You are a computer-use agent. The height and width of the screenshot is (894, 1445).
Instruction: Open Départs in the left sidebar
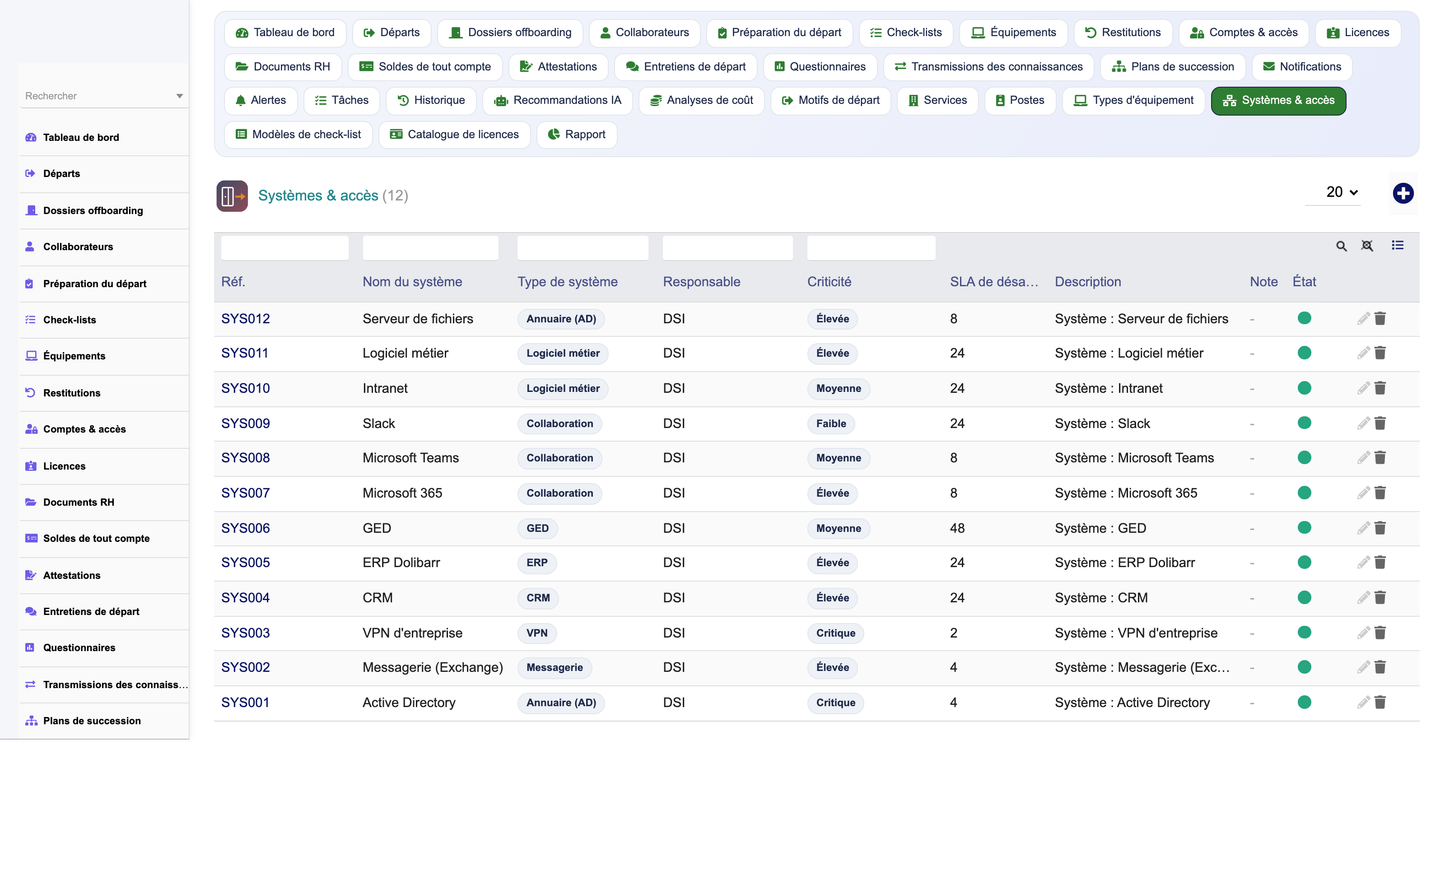[104, 174]
